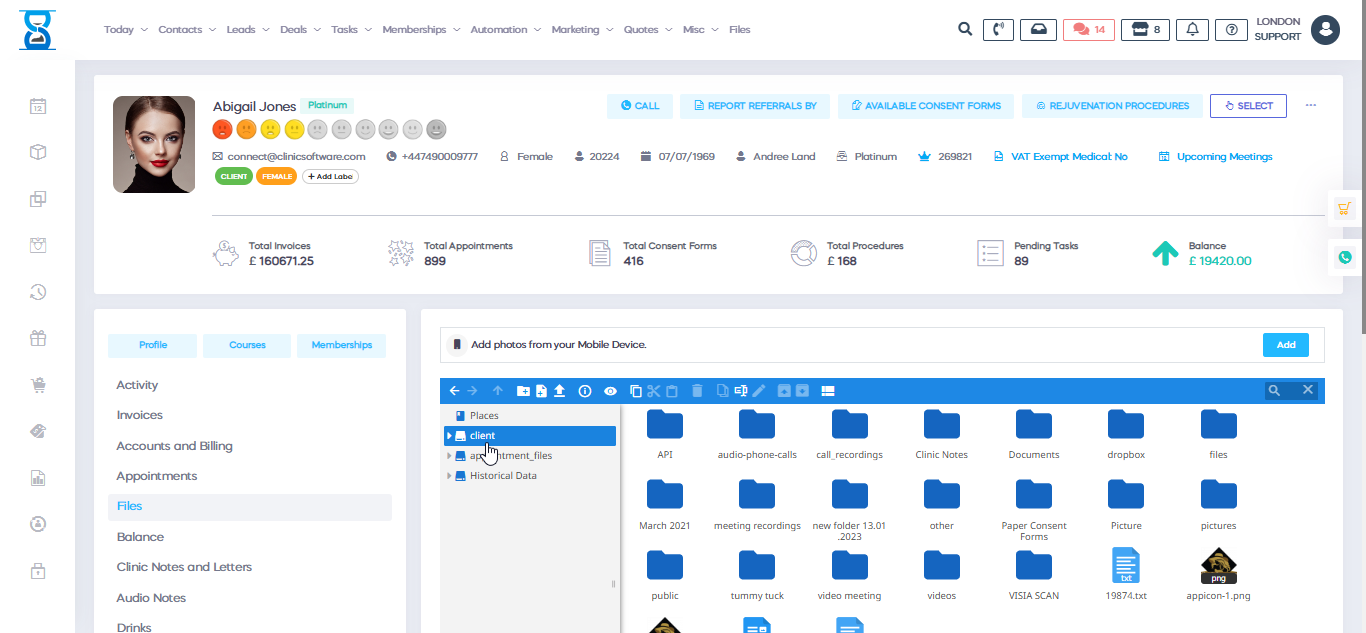Click the phone call icon in header

998,30
